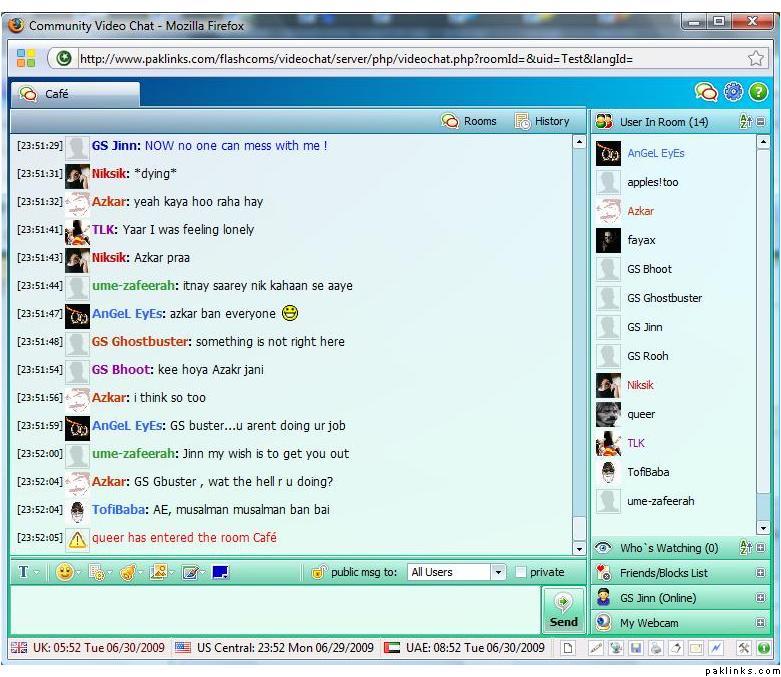Expand the My Webcam panel
Screen dimensions: 781x677
coord(761,623)
